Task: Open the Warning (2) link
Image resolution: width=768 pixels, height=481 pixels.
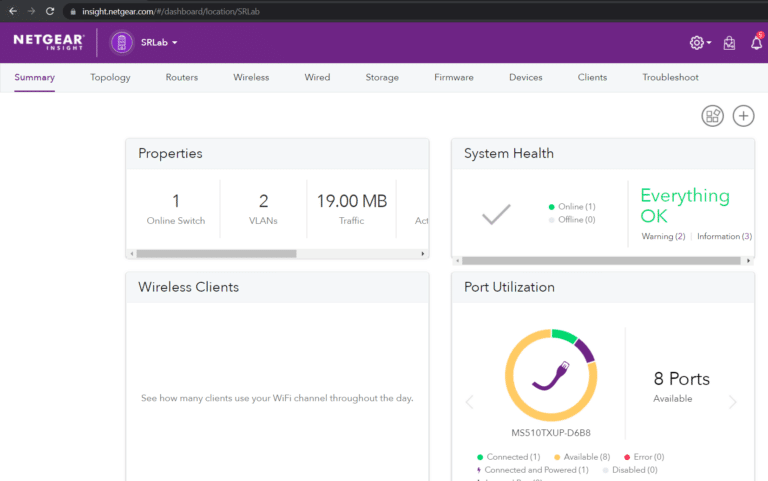Action: [x=663, y=237]
